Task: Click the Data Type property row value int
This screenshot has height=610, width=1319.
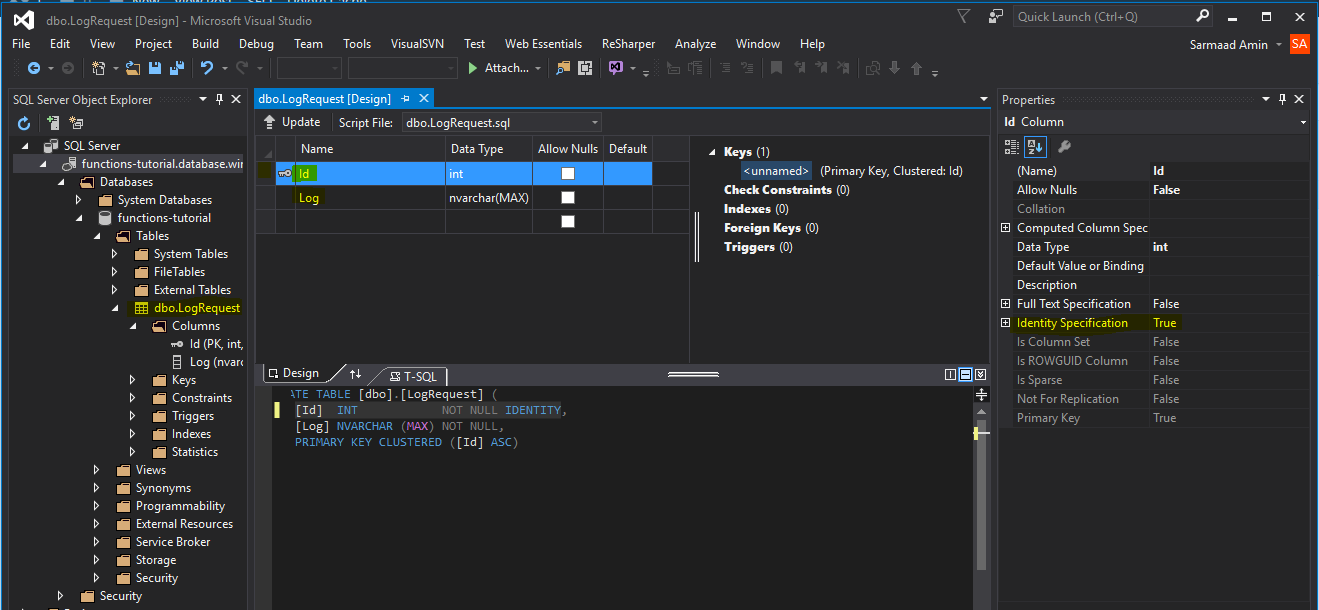Action: [x=1229, y=247]
